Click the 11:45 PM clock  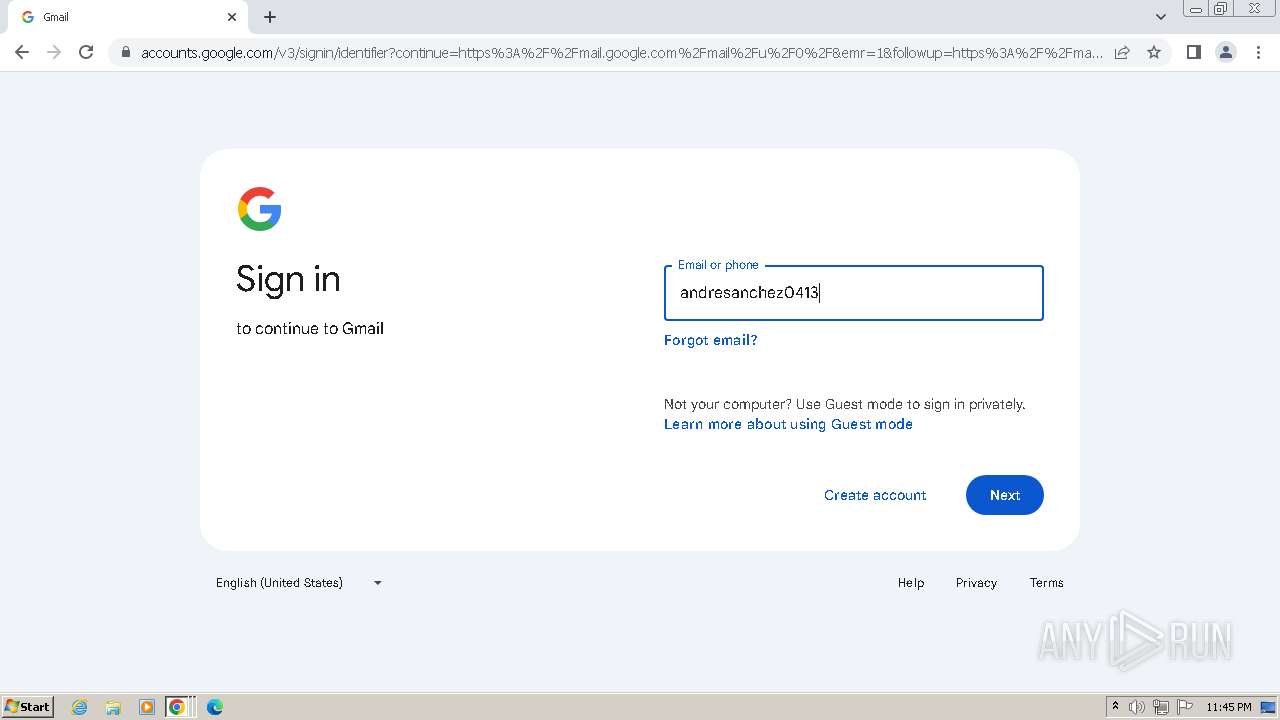click(1228, 707)
